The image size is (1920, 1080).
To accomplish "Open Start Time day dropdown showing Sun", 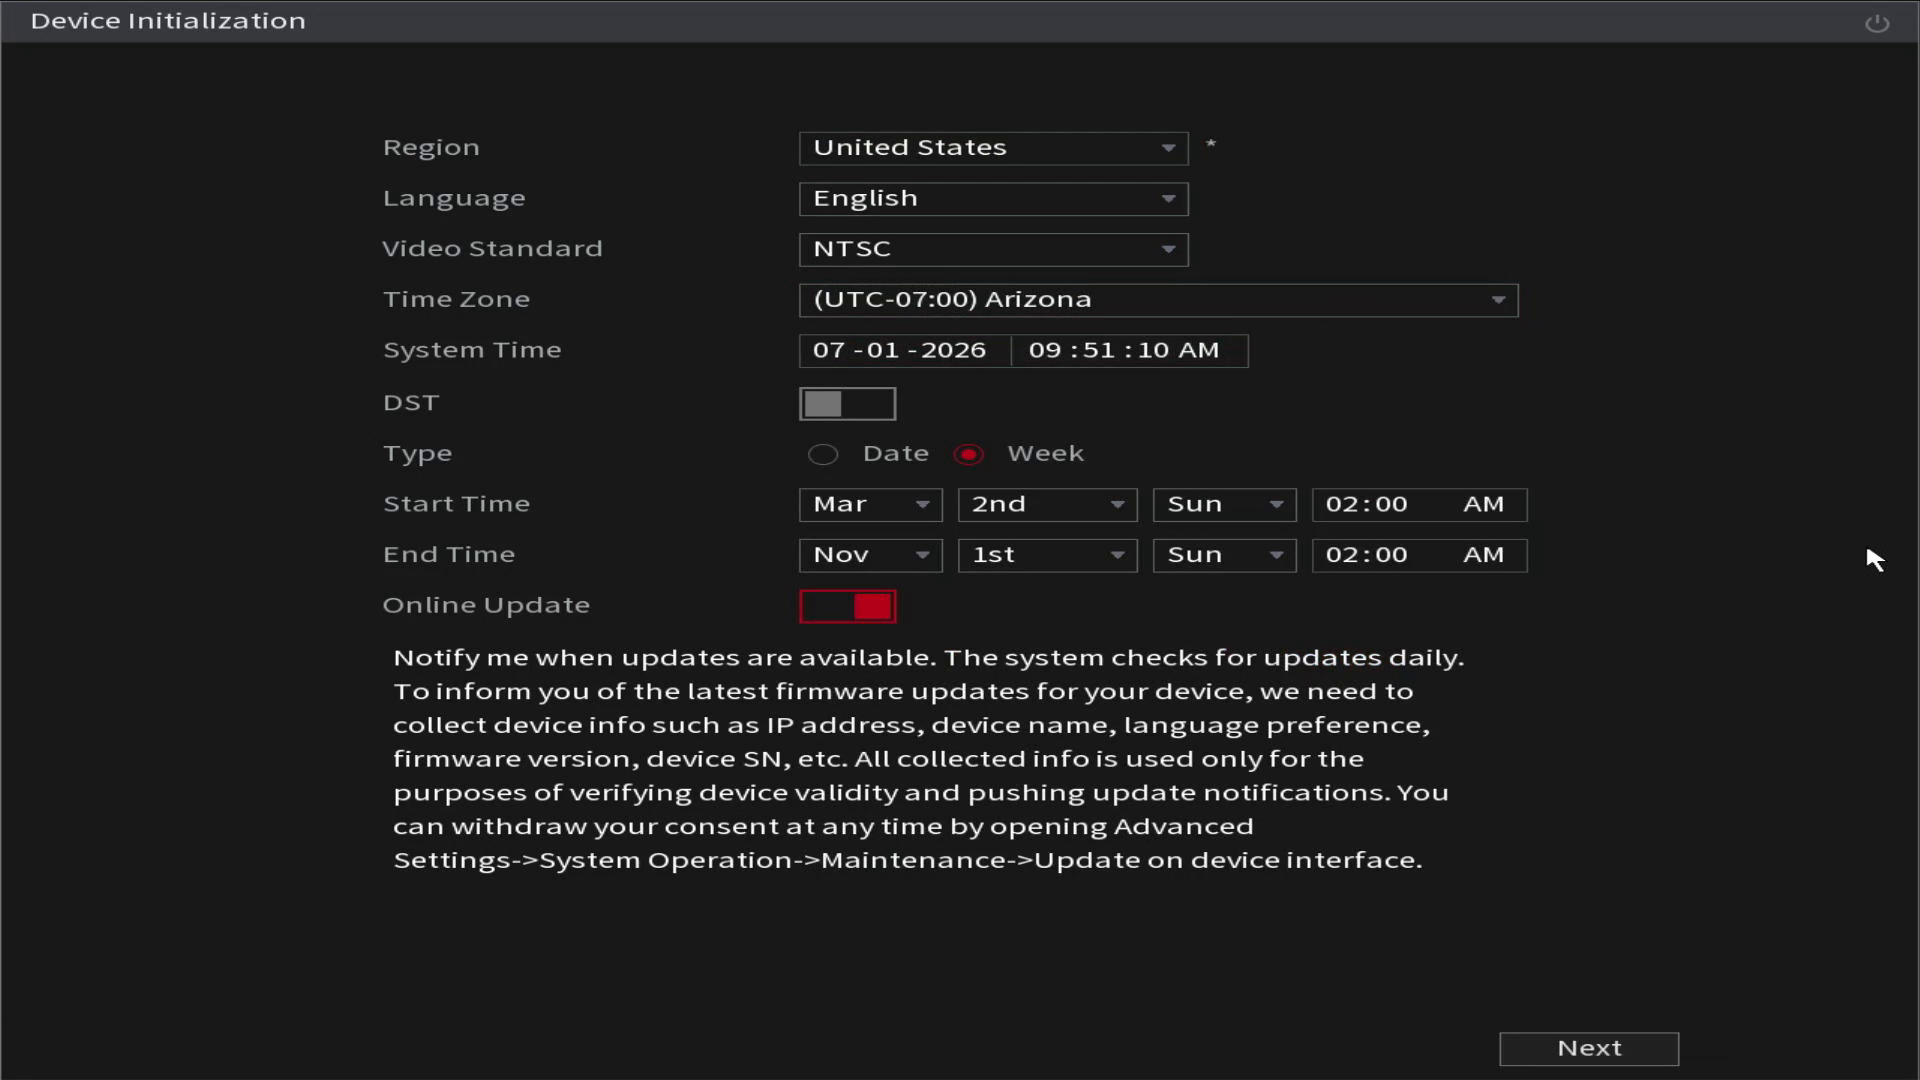I will tap(1224, 505).
